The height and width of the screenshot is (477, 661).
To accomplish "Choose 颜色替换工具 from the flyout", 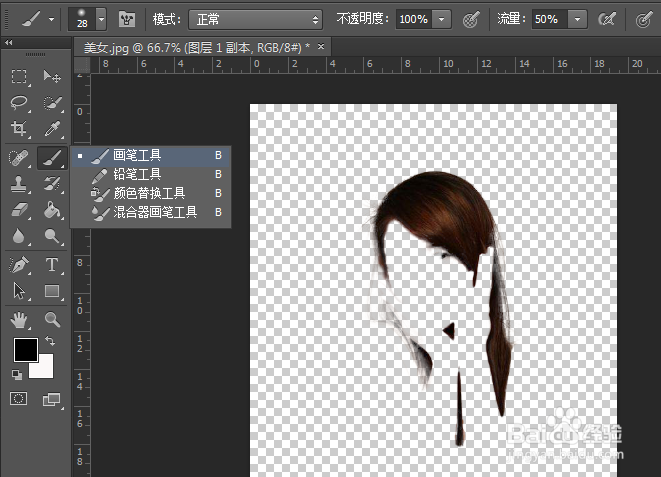I will coord(150,193).
